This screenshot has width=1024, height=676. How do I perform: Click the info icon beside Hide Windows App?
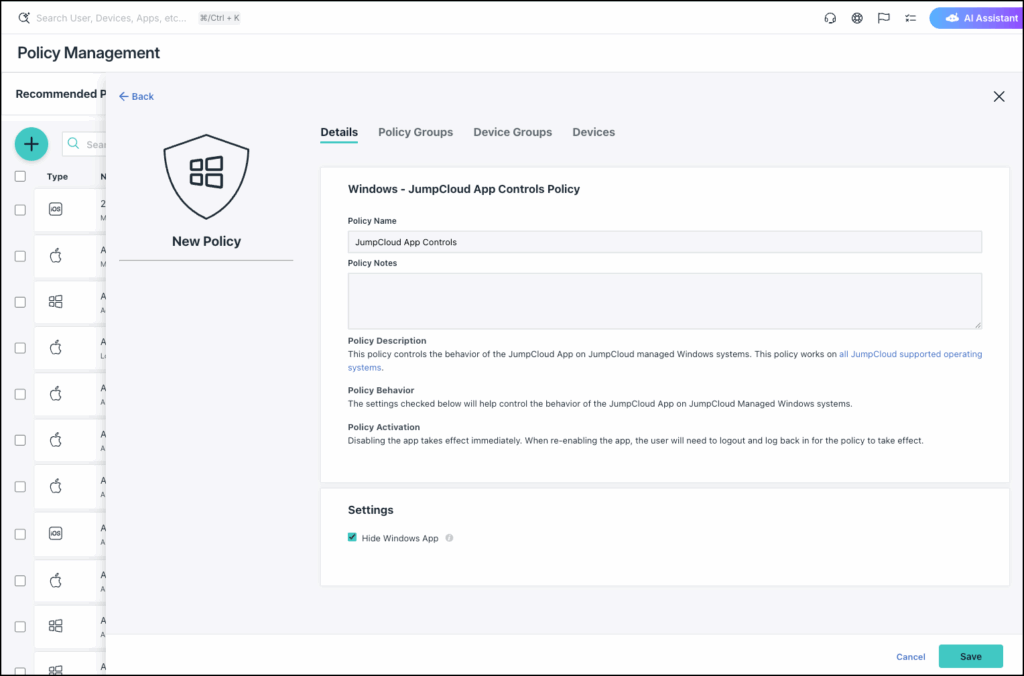[449, 538]
